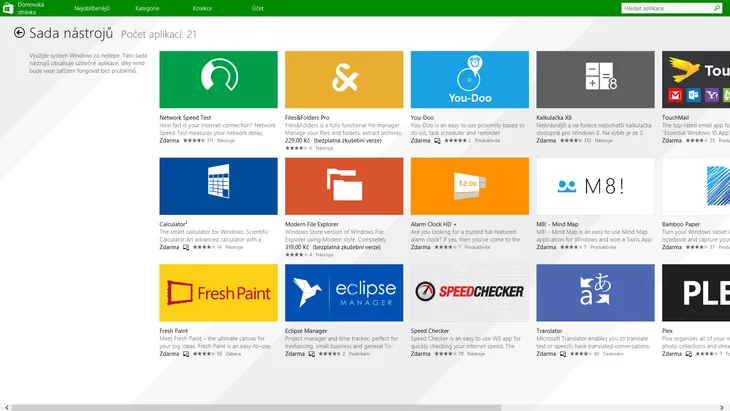Open Plex app tile

696,293
